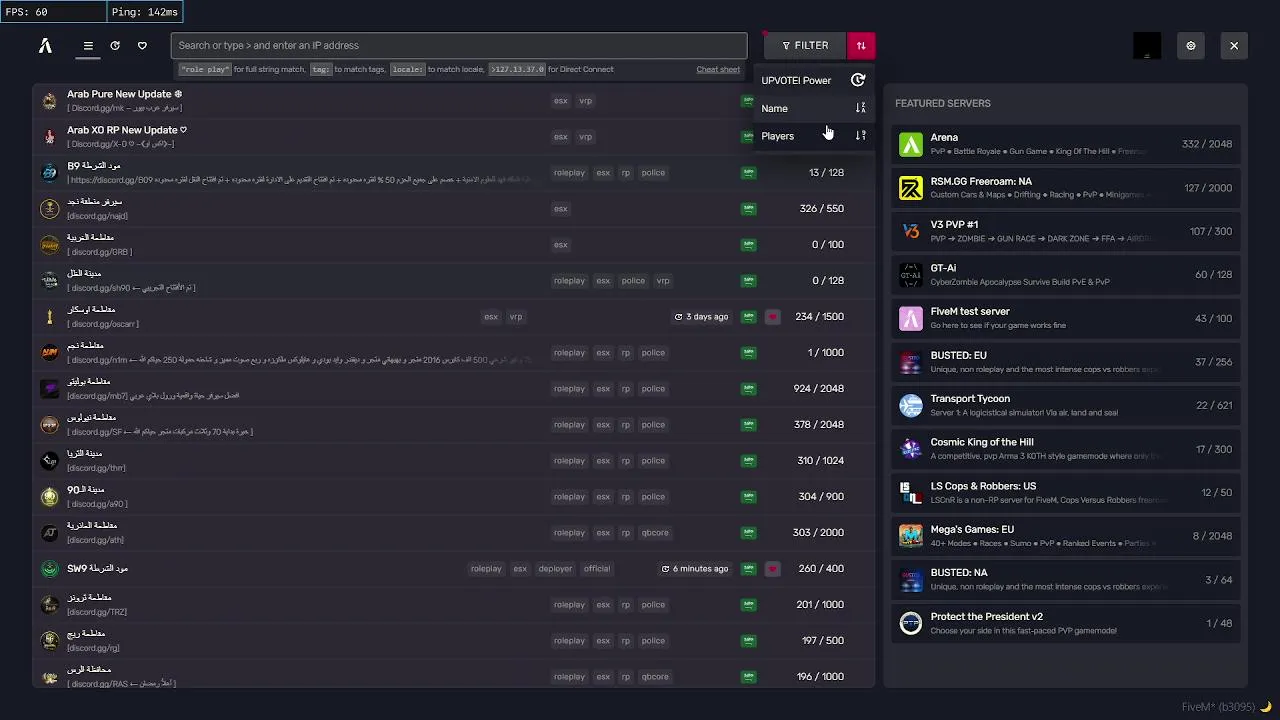Sort servers by UPVOTE! Power
This screenshot has width=1280, height=720.
(x=813, y=80)
